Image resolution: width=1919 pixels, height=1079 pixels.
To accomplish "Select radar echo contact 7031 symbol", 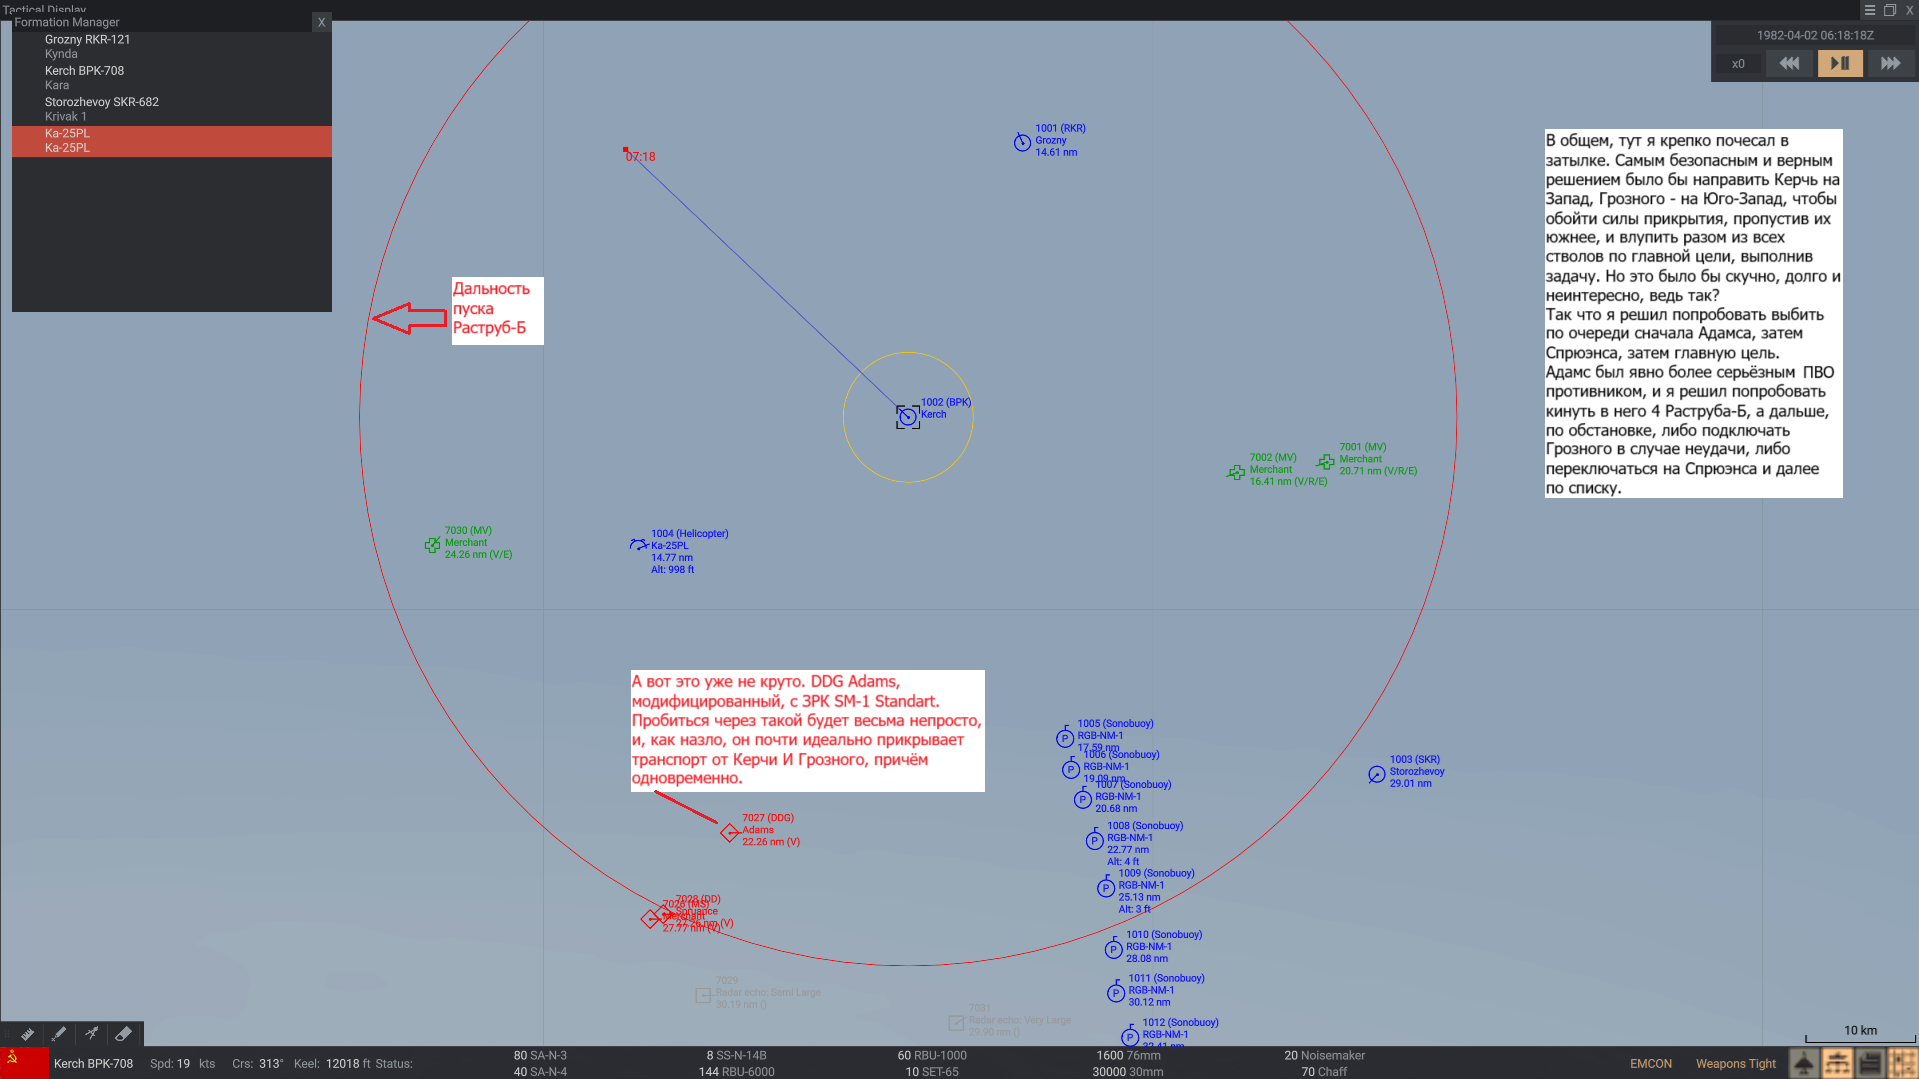I will (956, 1022).
